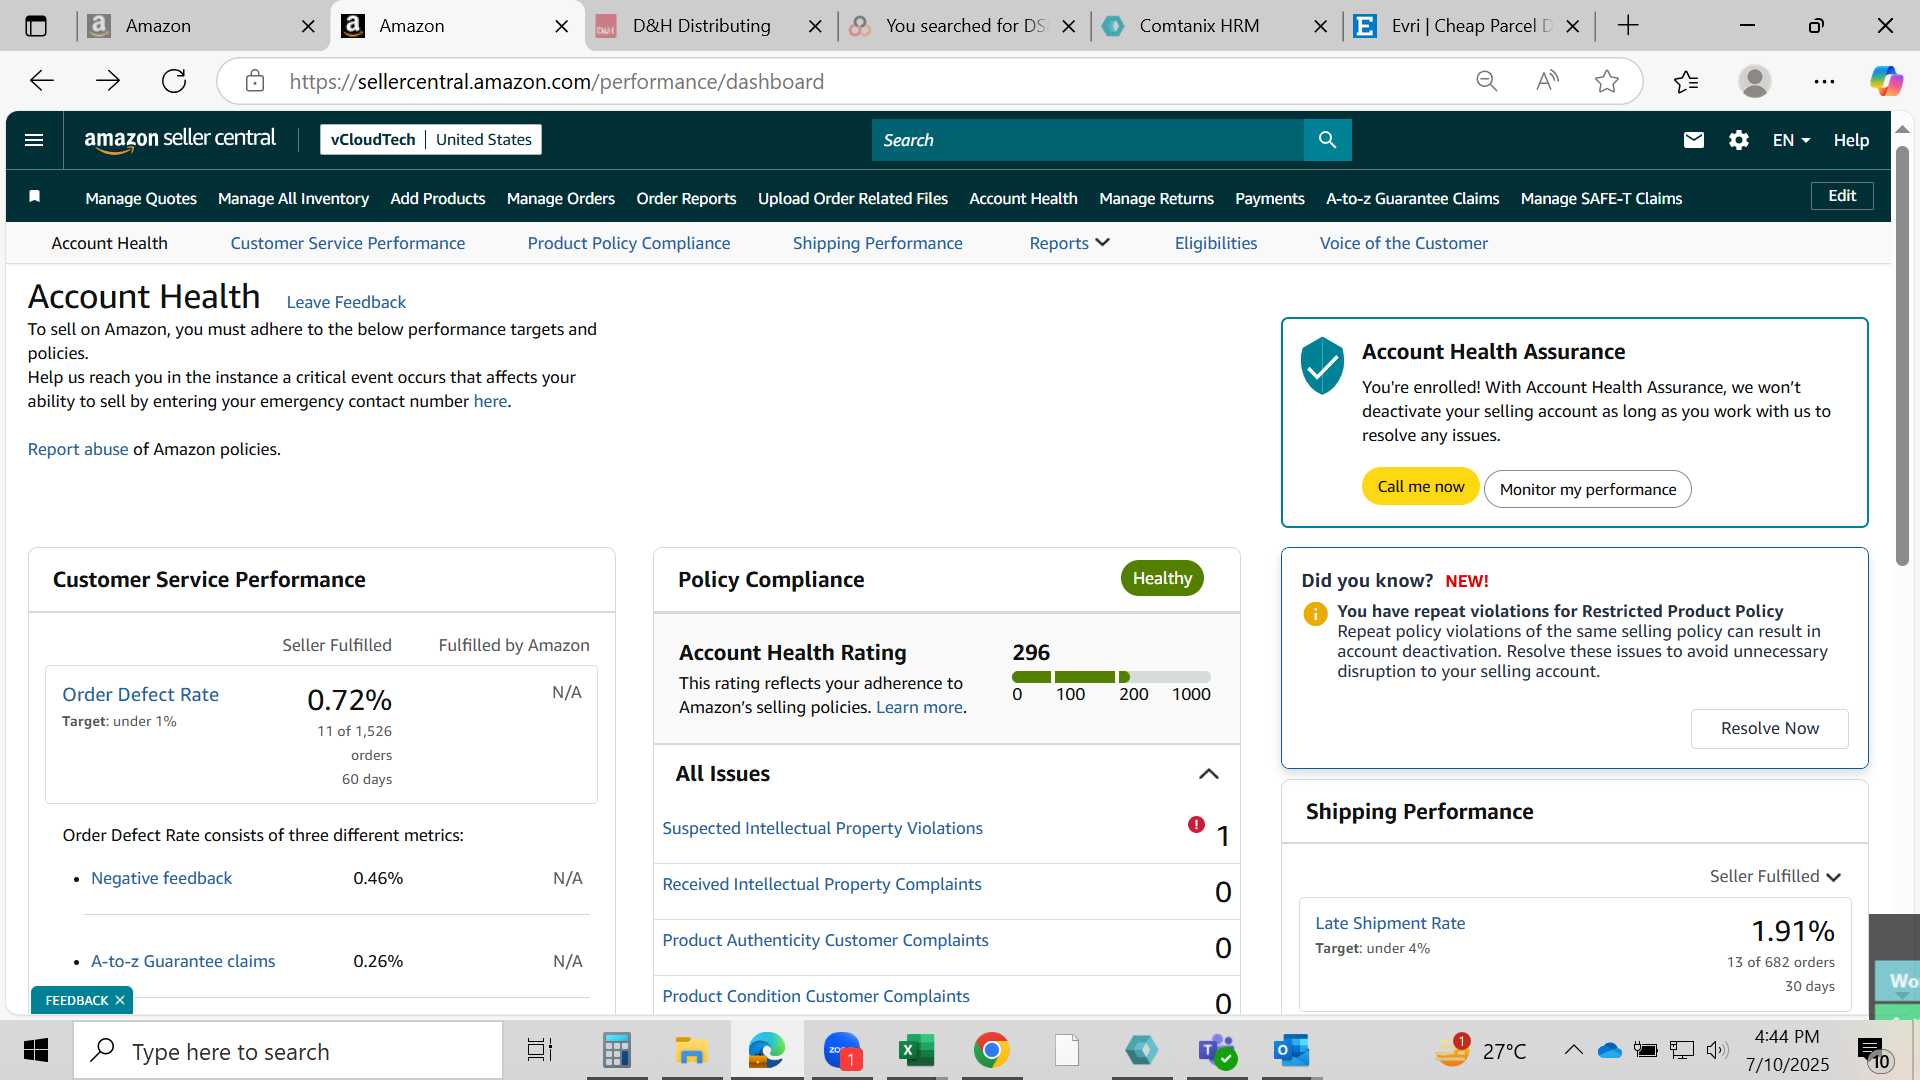Click the Call me now button
This screenshot has width=1920, height=1080.
pyautogui.click(x=1420, y=487)
